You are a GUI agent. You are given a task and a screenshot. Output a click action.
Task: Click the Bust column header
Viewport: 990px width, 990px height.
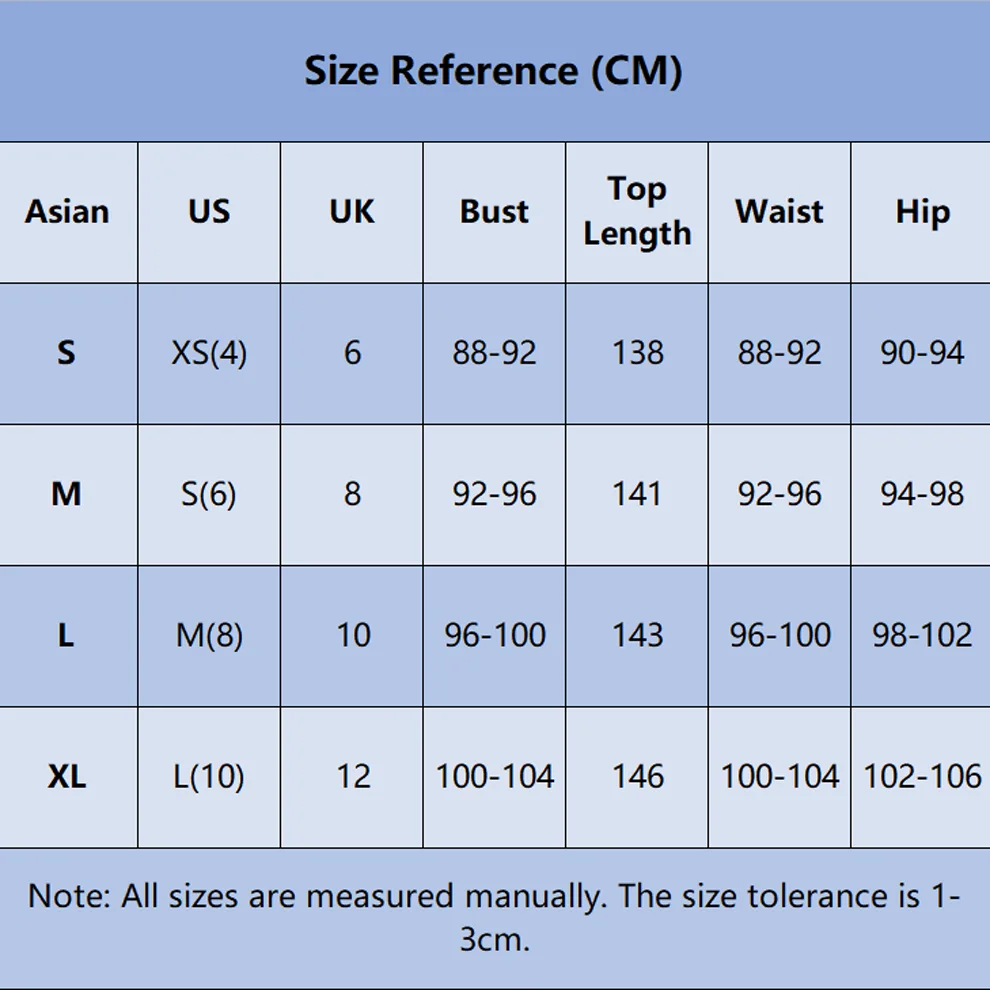[494, 212]
